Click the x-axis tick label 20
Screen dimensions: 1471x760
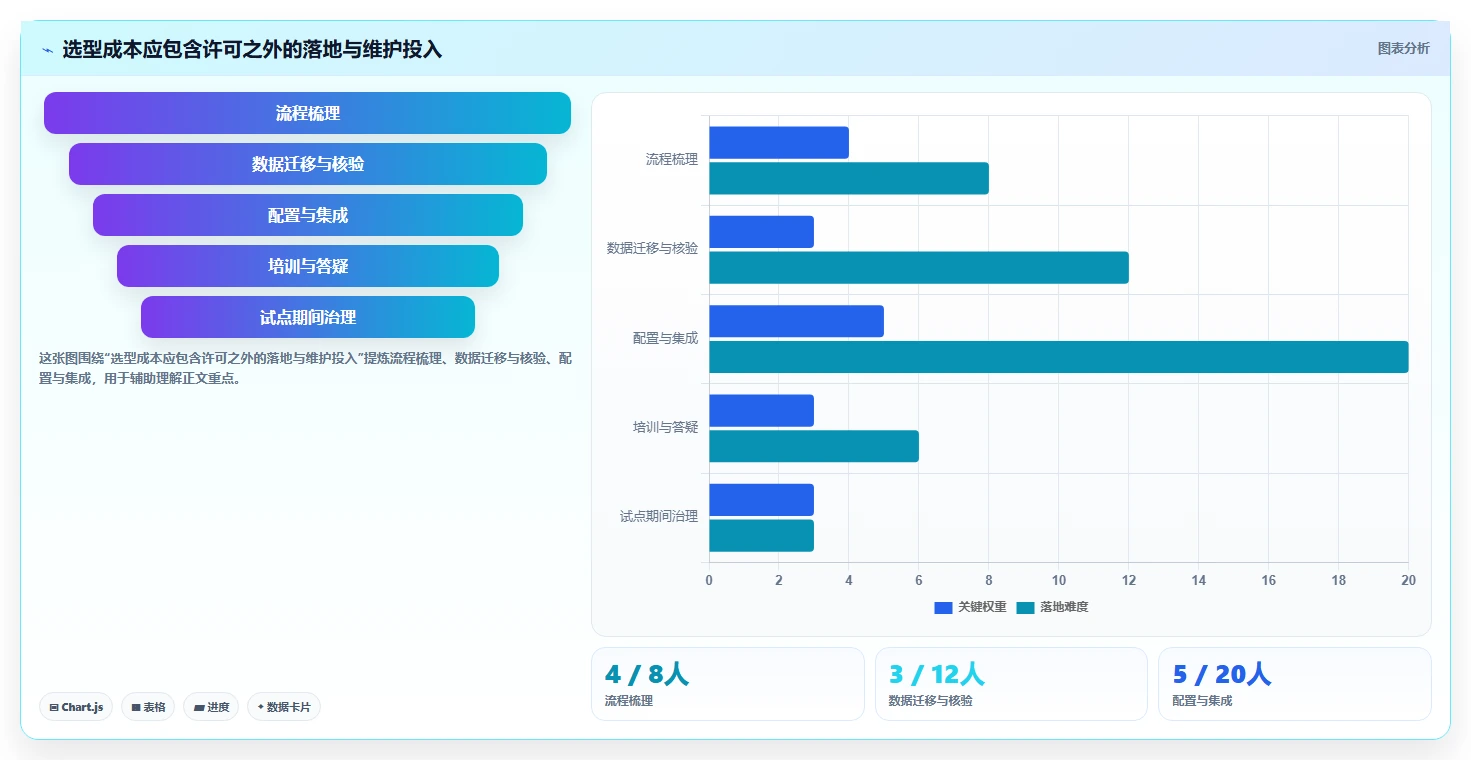1408,581
